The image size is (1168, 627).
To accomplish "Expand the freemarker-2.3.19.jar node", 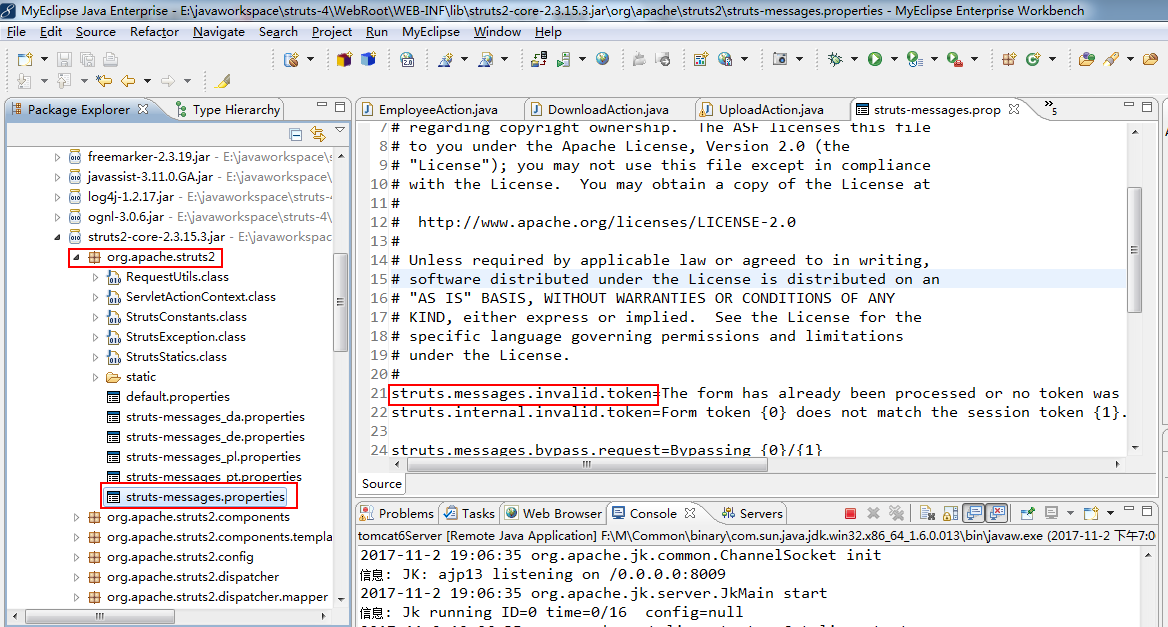I will (57, 156).
